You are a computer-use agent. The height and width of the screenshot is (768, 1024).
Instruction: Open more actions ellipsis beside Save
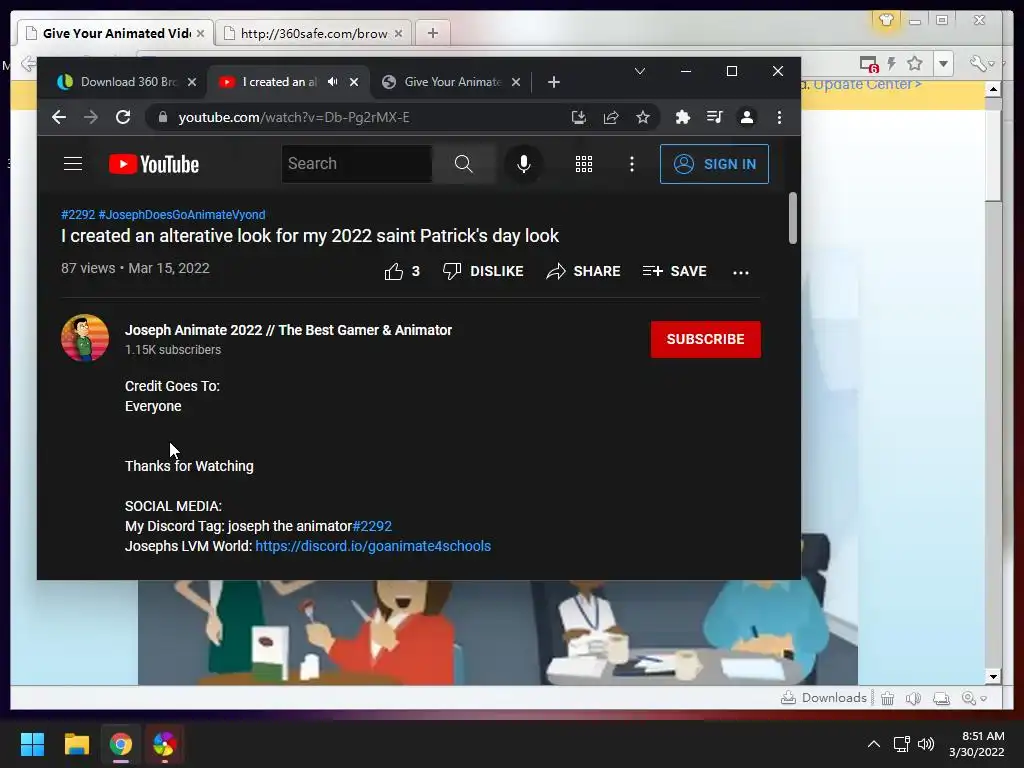(741, 272)
